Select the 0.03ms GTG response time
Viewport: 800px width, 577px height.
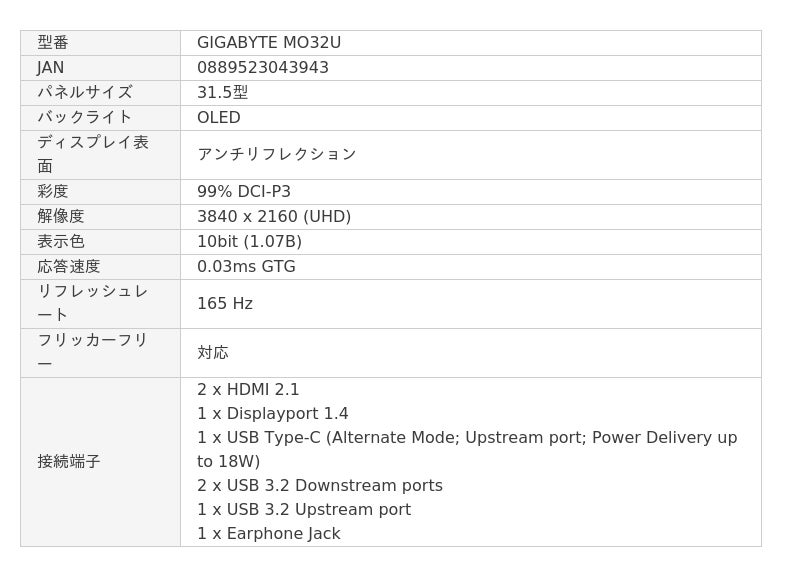click(246, 267)
